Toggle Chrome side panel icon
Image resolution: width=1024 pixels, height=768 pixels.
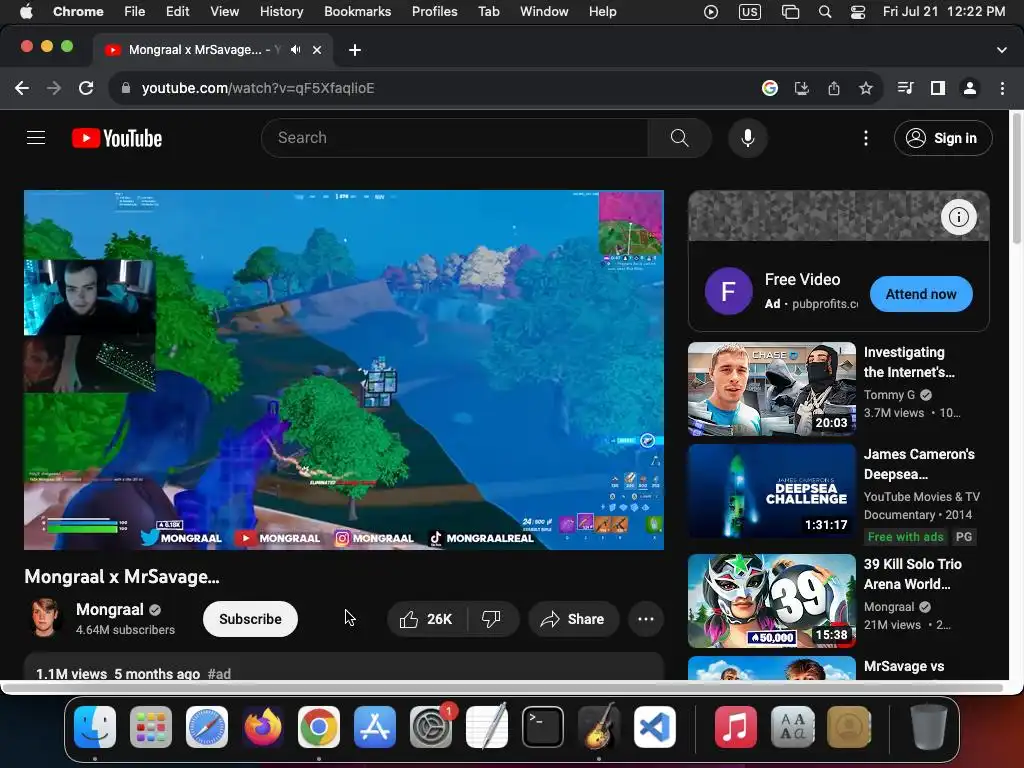click(x=938, y=88)
